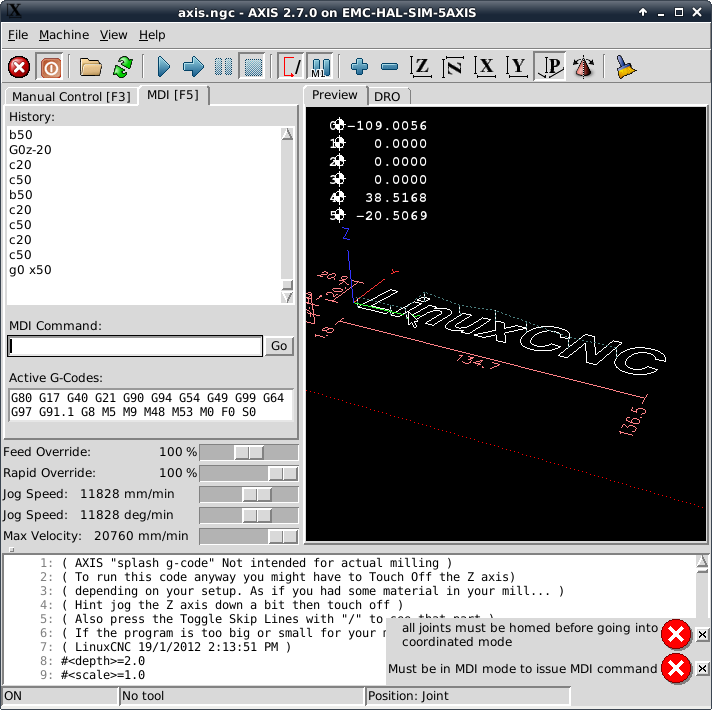Dismiss the joints must be homed error
This screenshot has width=712, height=710.
(x=702, y=634)
